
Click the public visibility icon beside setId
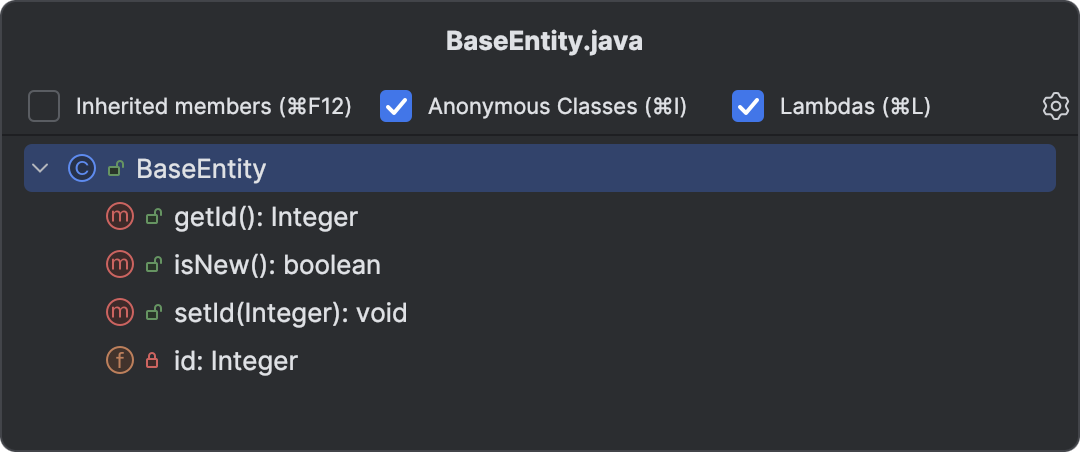[153, 313]
